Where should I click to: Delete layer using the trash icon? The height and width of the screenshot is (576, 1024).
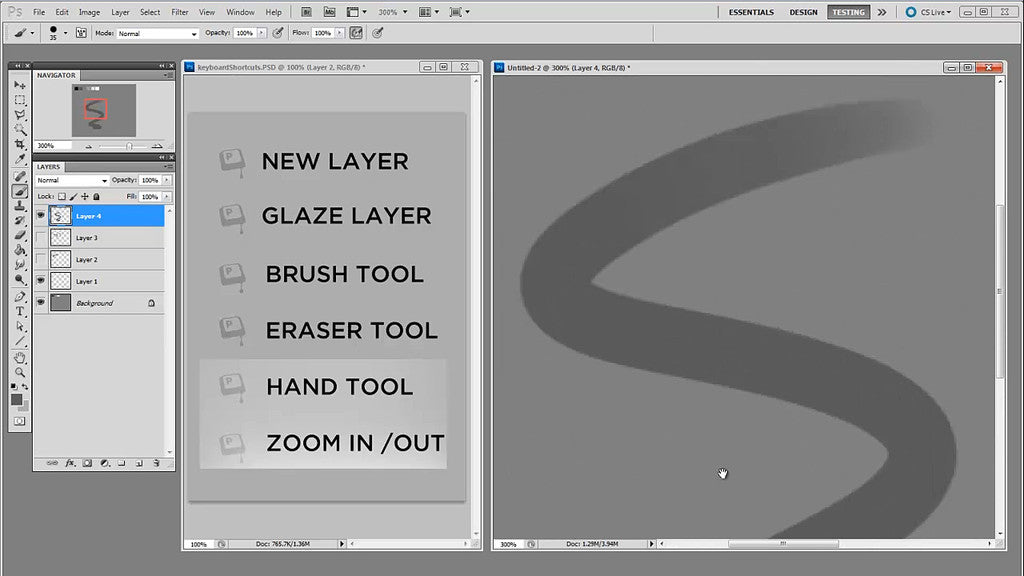pos(156,463)
